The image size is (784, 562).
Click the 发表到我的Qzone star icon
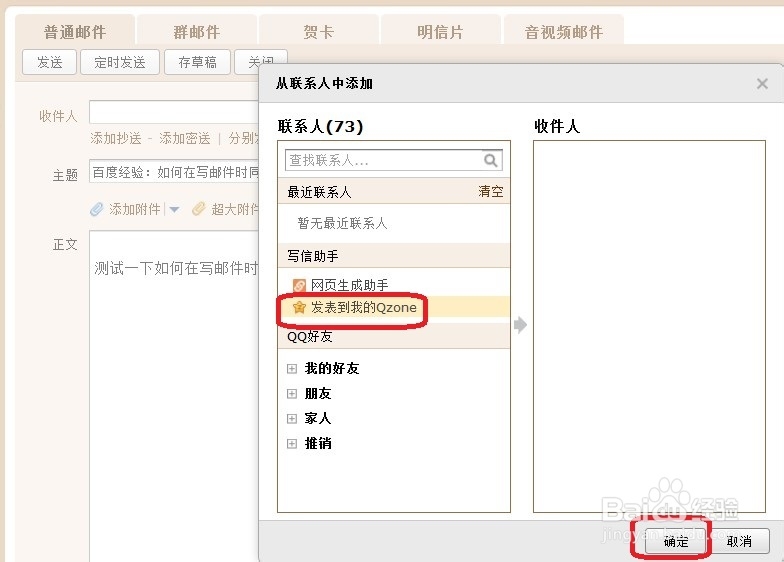(x=299, y=307)
